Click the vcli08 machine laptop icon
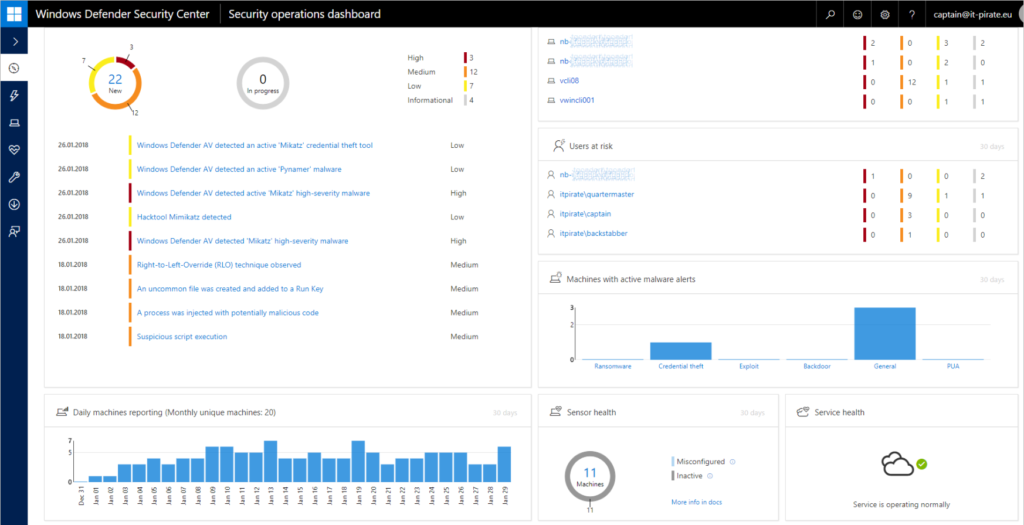Image resolution: width=1024 pixels, height=525 pixels. point(551,81)
